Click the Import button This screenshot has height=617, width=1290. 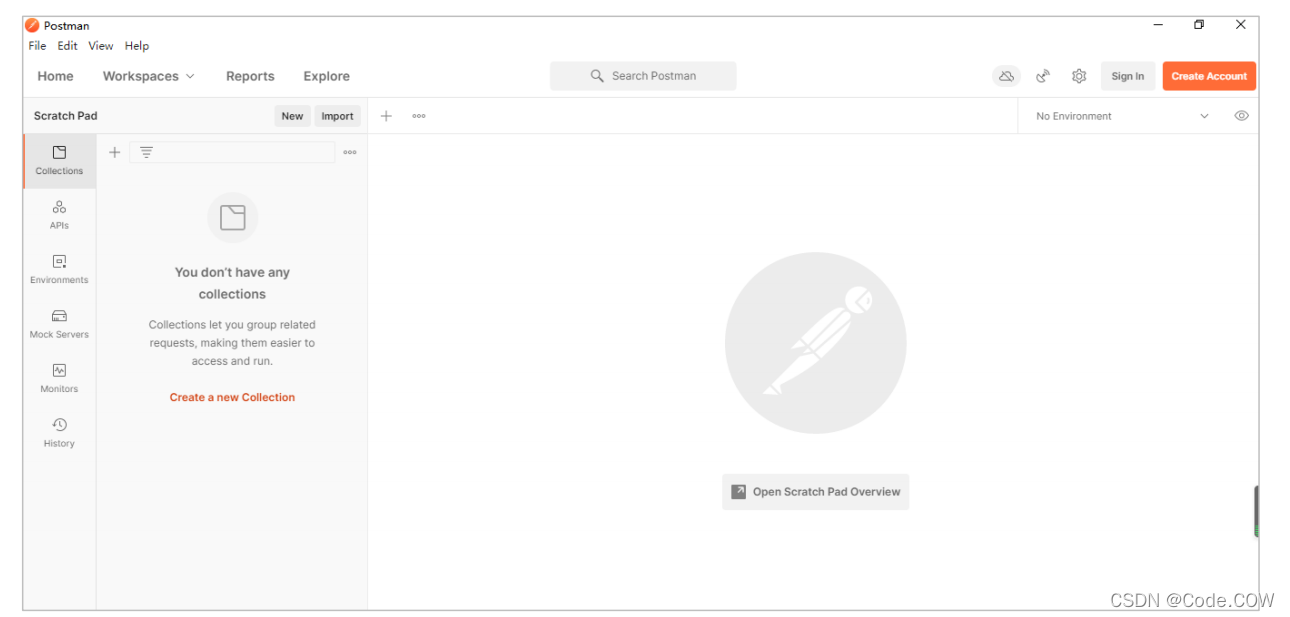(337, 116)
